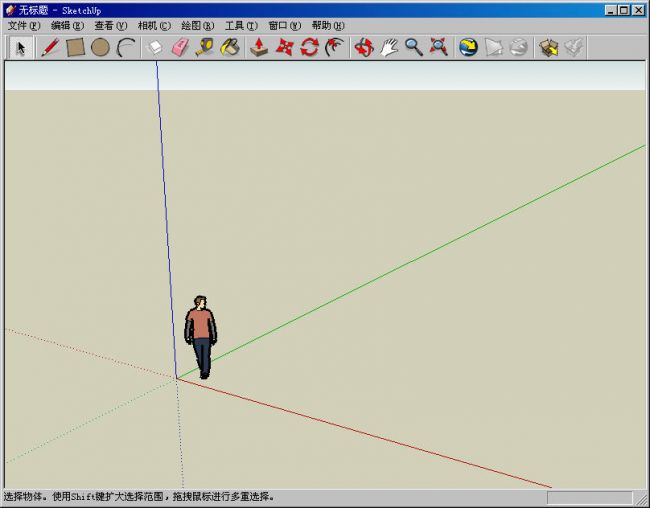Open the 编辑(E) menu
This screenshot has width=650, height=508.
(67, 26)
